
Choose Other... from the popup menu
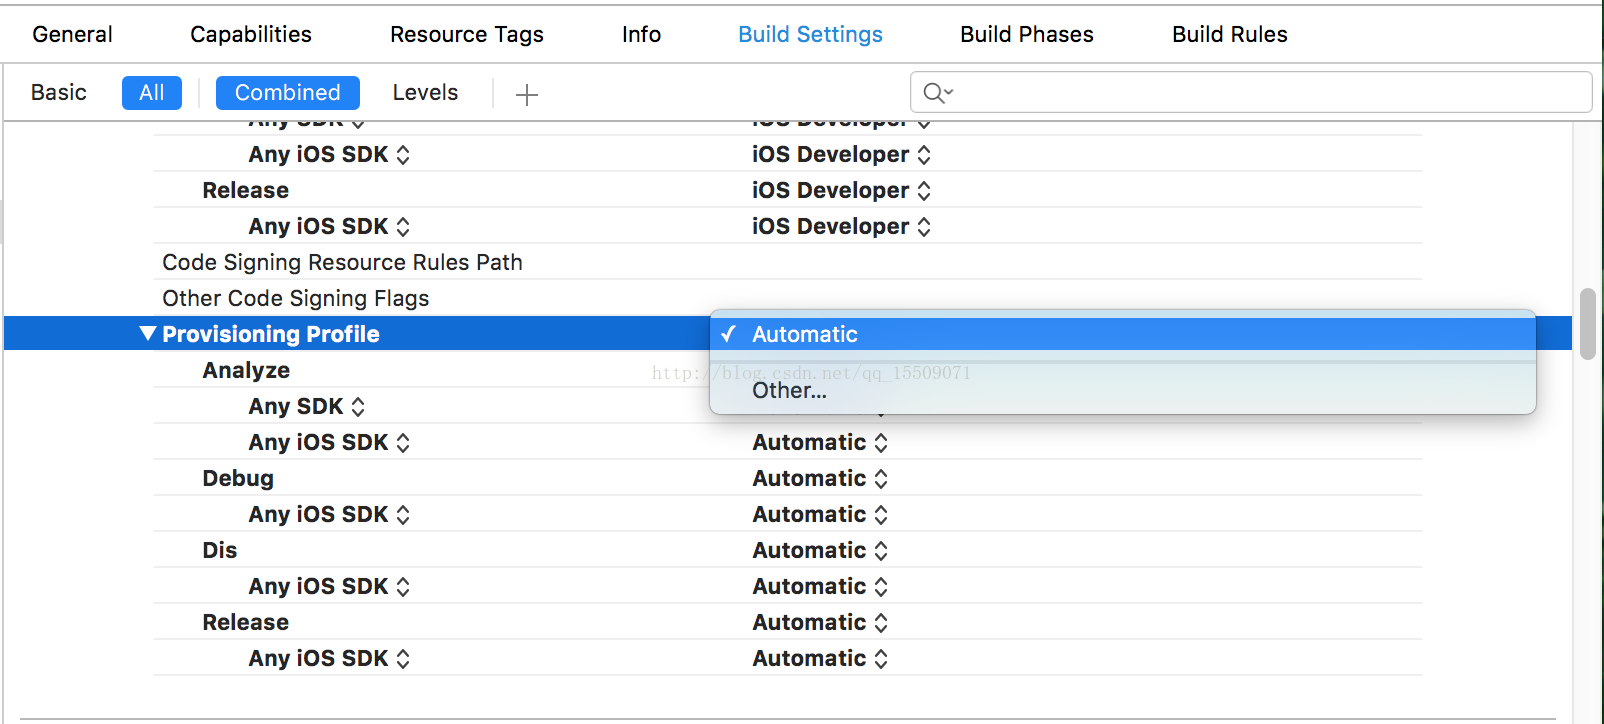click(1122, 390)
